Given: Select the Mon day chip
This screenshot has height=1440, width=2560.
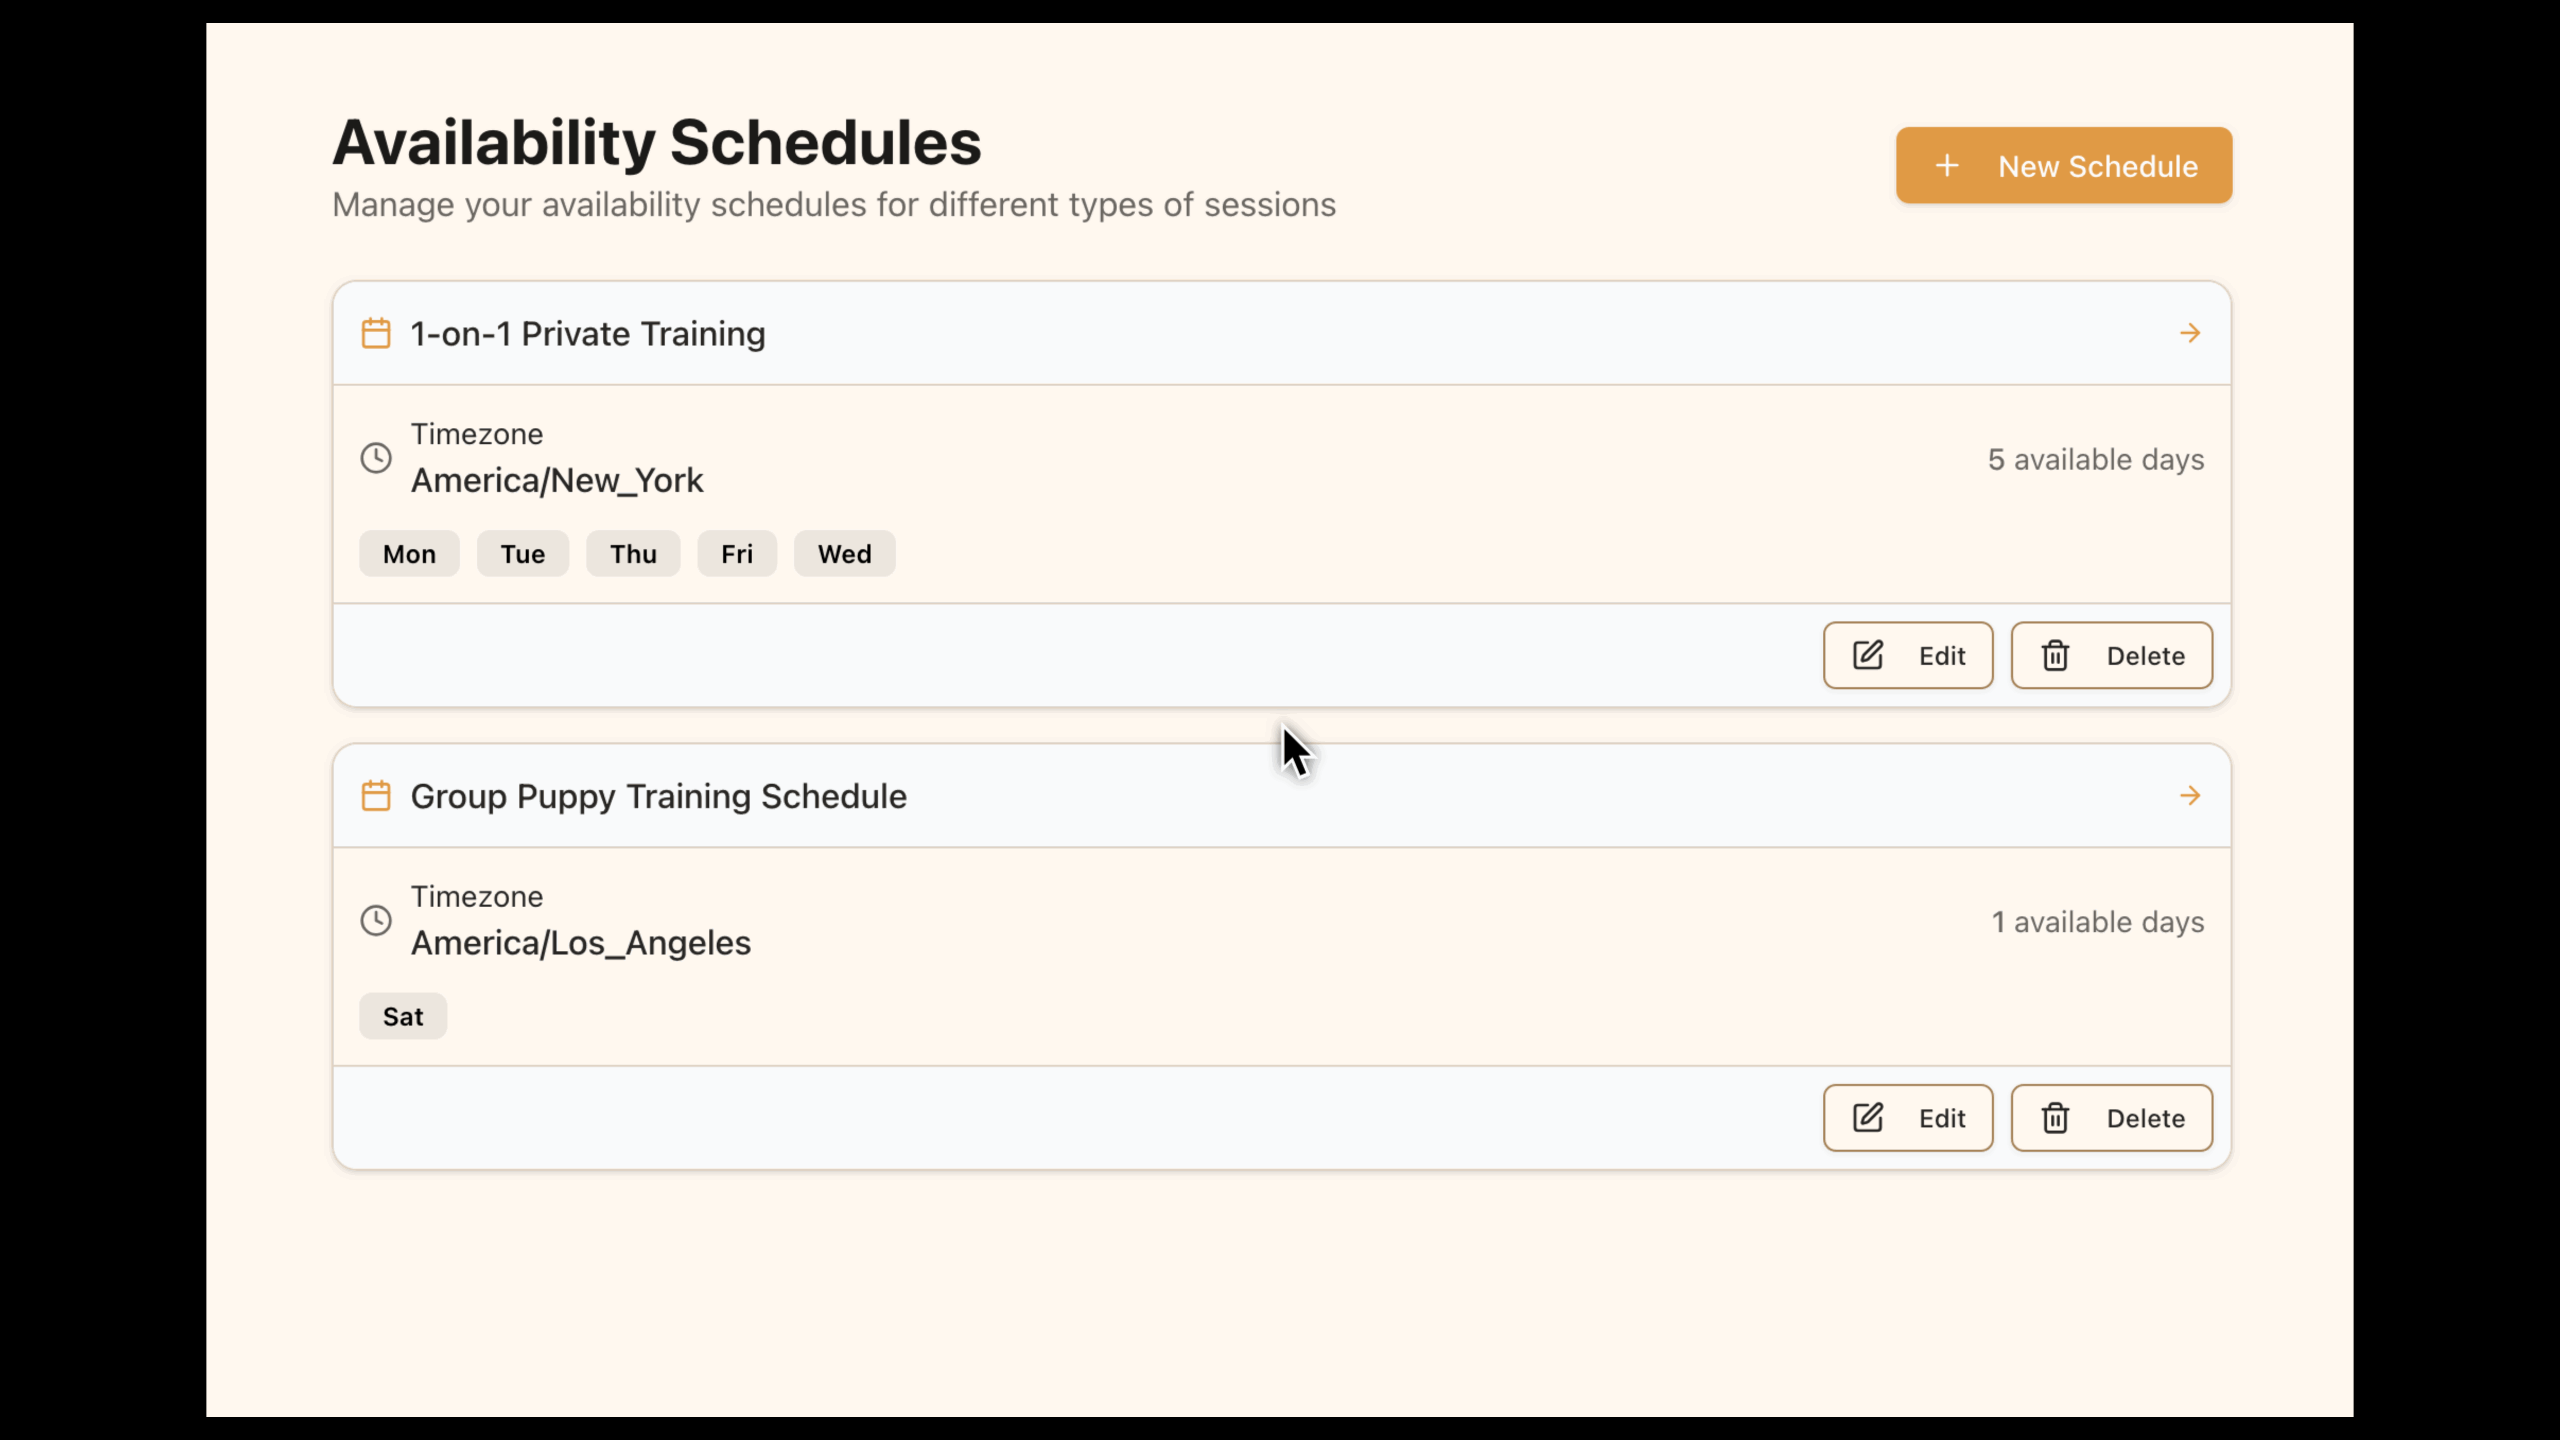Looking at the screenshot, I should (x=408, y=553).
